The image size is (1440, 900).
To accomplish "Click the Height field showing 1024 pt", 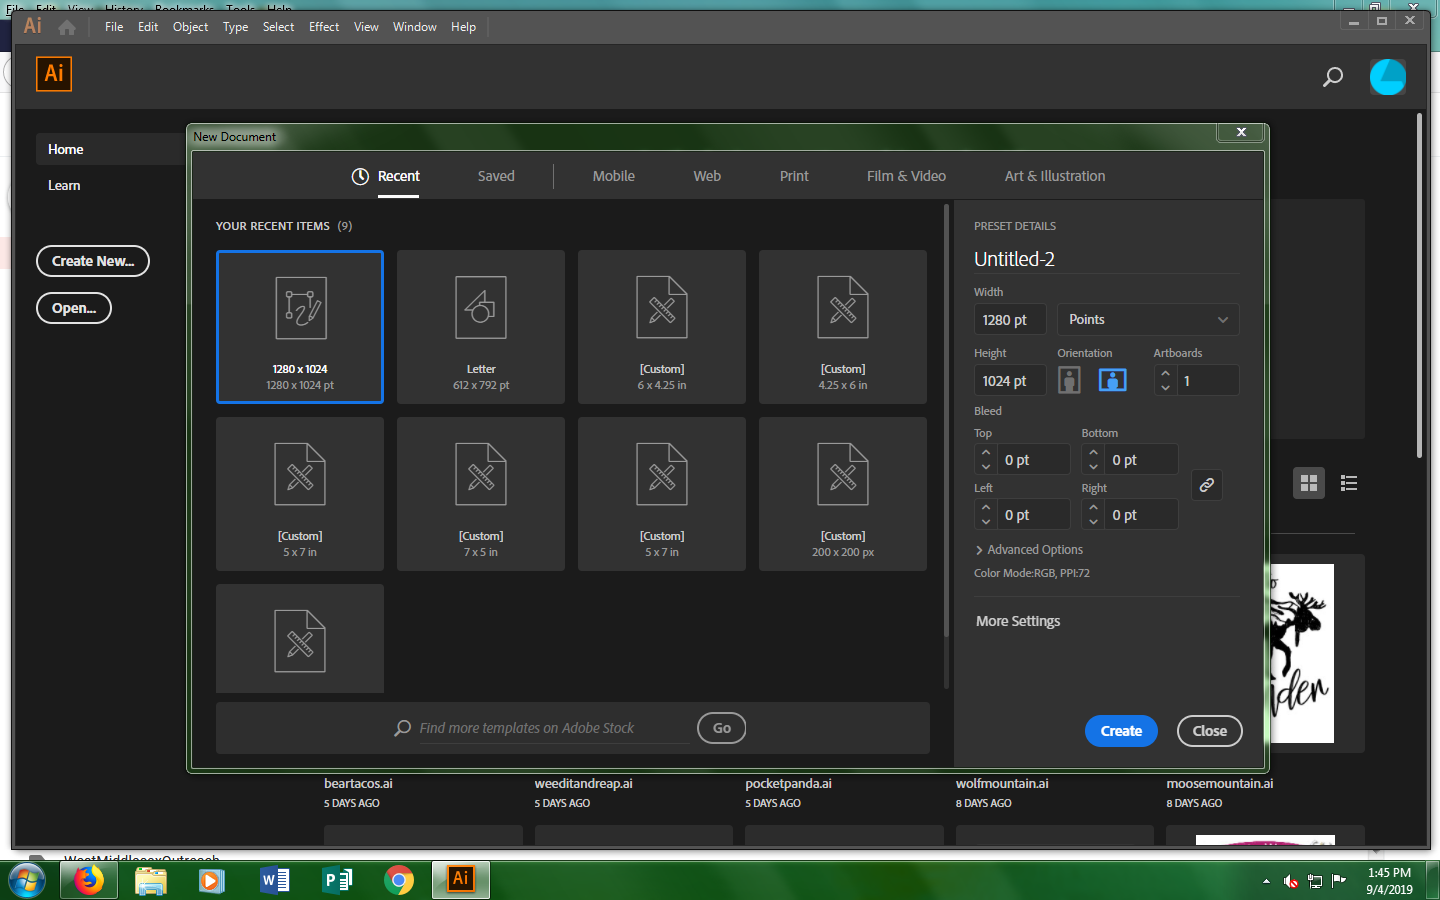I will 1010,381.
